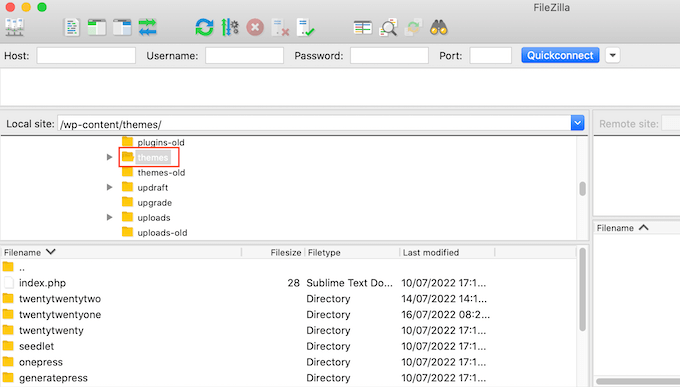Select the twentytwenty directory

pyautogui.click(x=288, y=331)
